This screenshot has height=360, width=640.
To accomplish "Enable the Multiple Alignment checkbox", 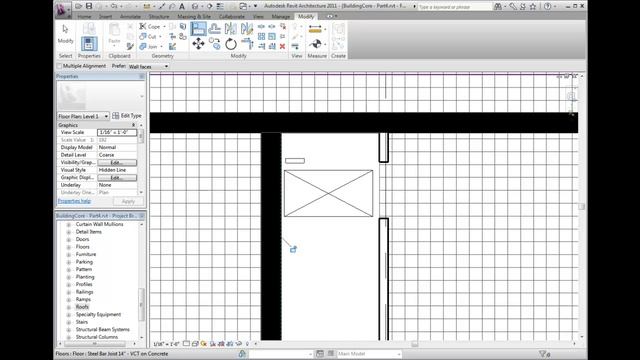I will click(60, 66).
